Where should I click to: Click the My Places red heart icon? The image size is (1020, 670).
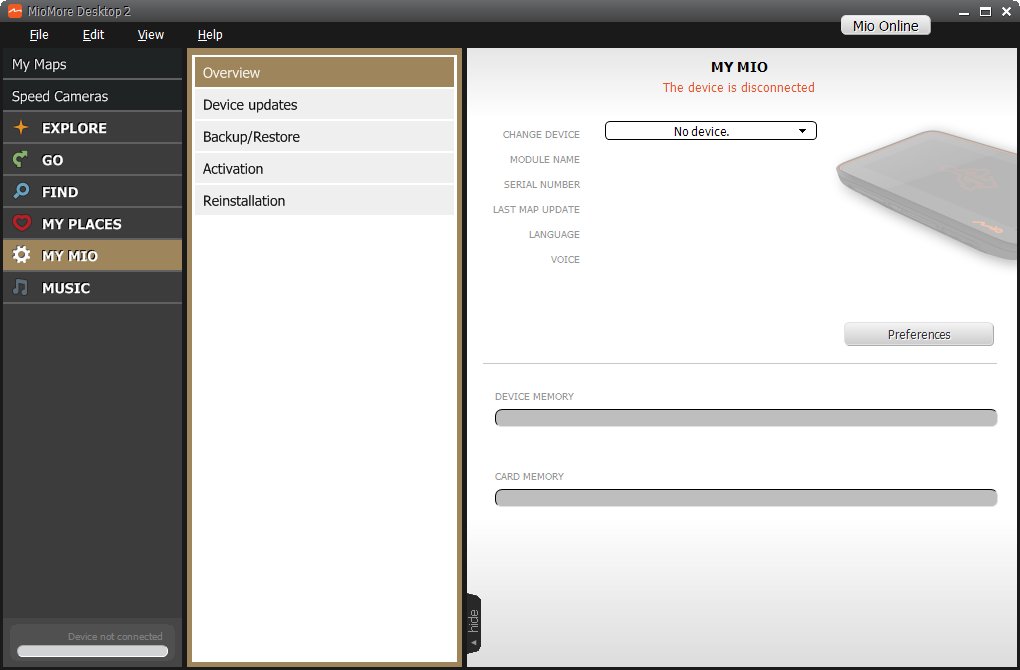click(21, 223)
